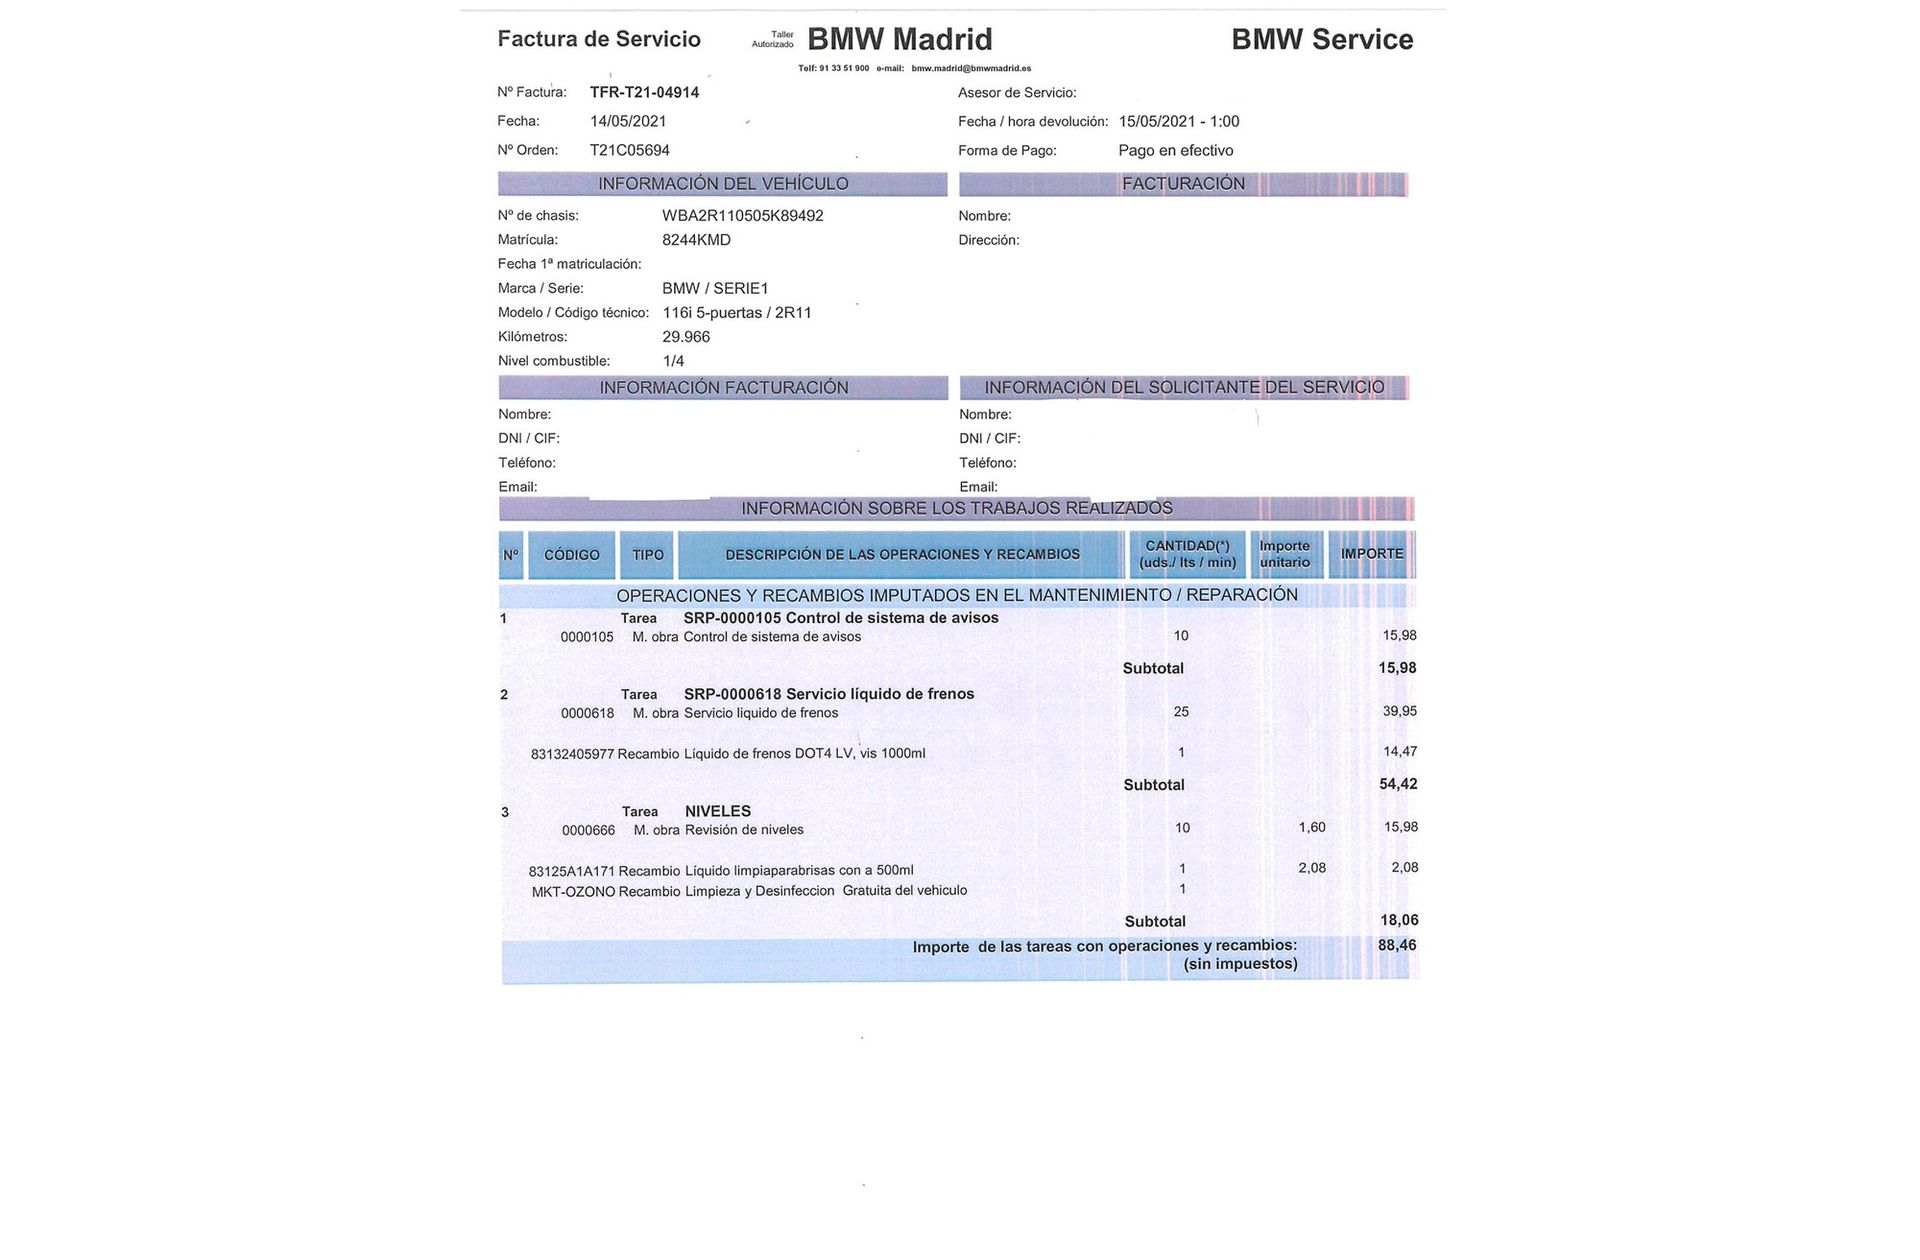The height and width of the screenshot is (1260, 1920).
Task: Select the code 0000666
Action: click(x=589, y=831)
